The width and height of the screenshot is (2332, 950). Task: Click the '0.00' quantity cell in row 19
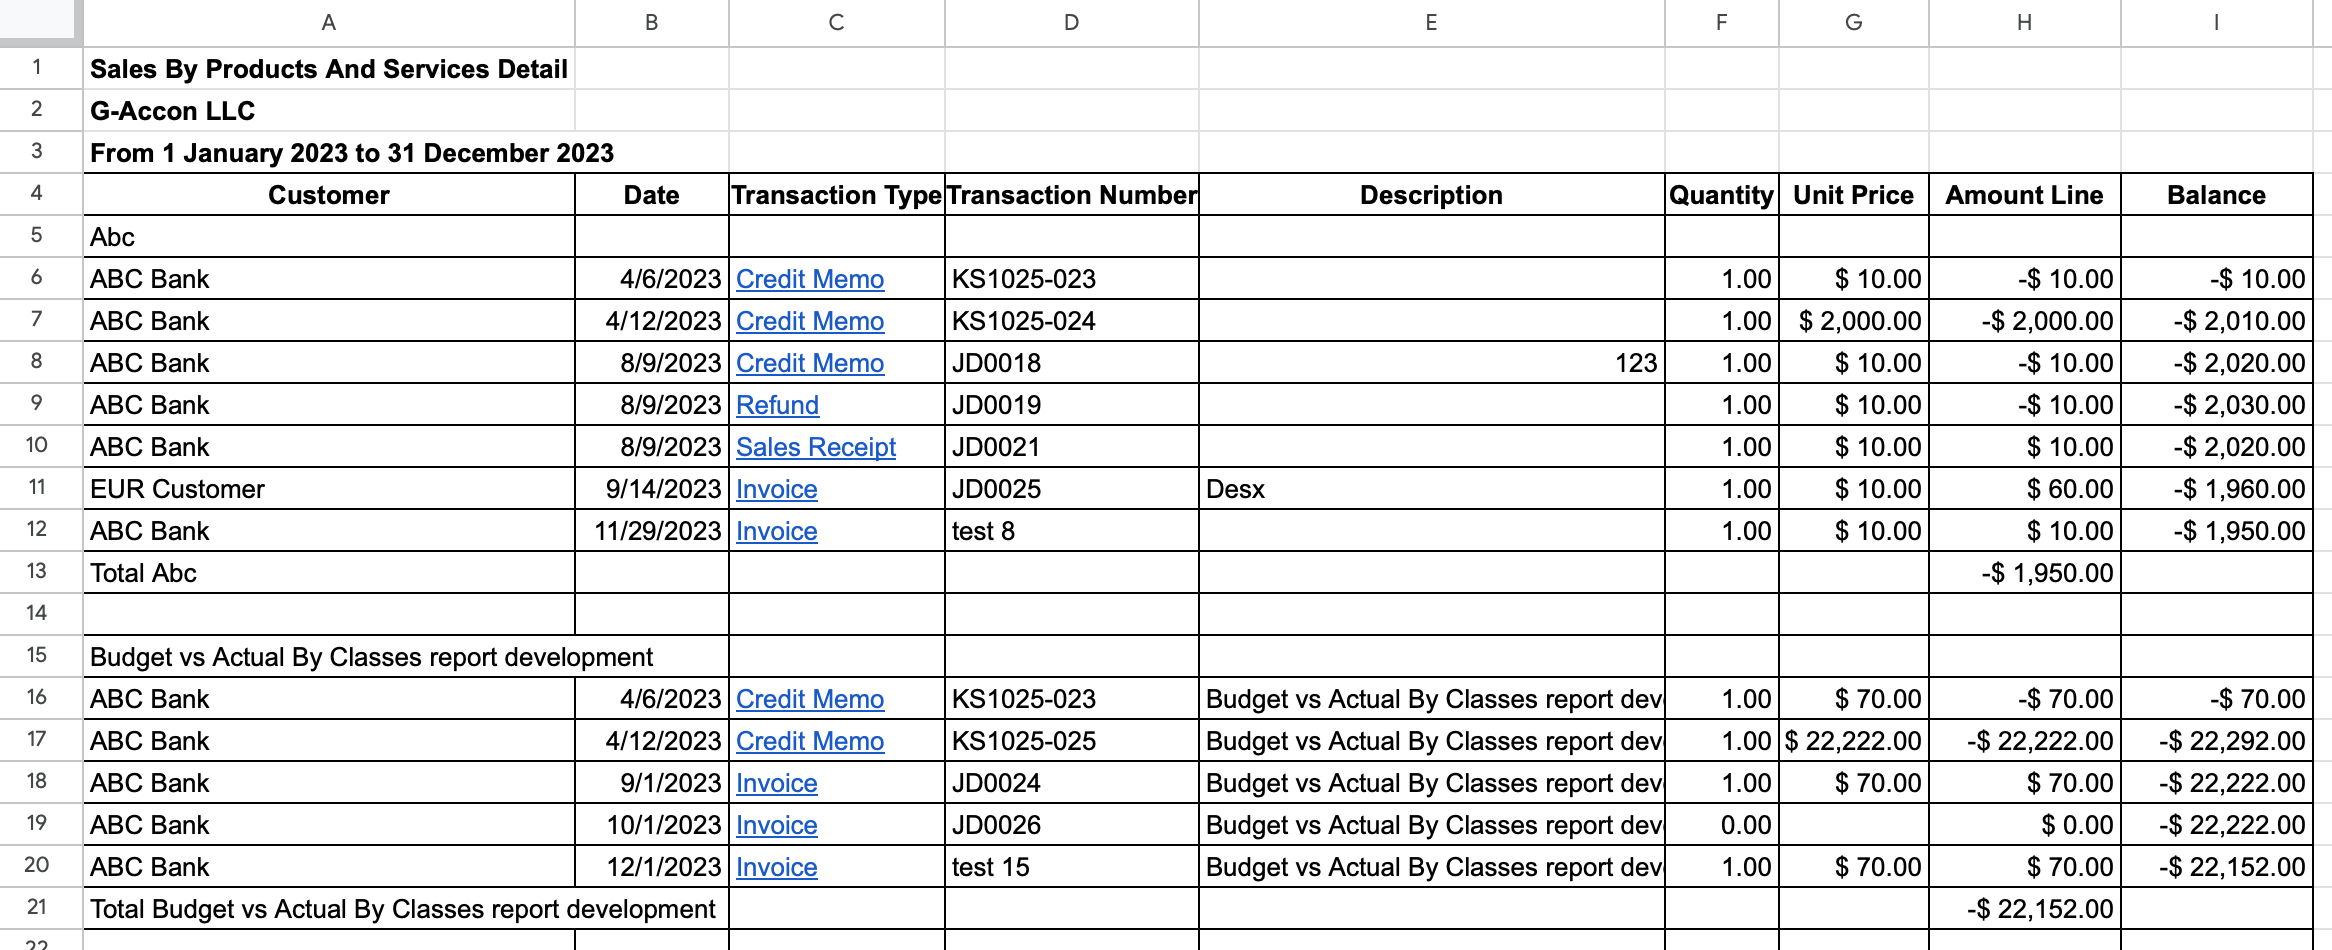(1722, 825)
